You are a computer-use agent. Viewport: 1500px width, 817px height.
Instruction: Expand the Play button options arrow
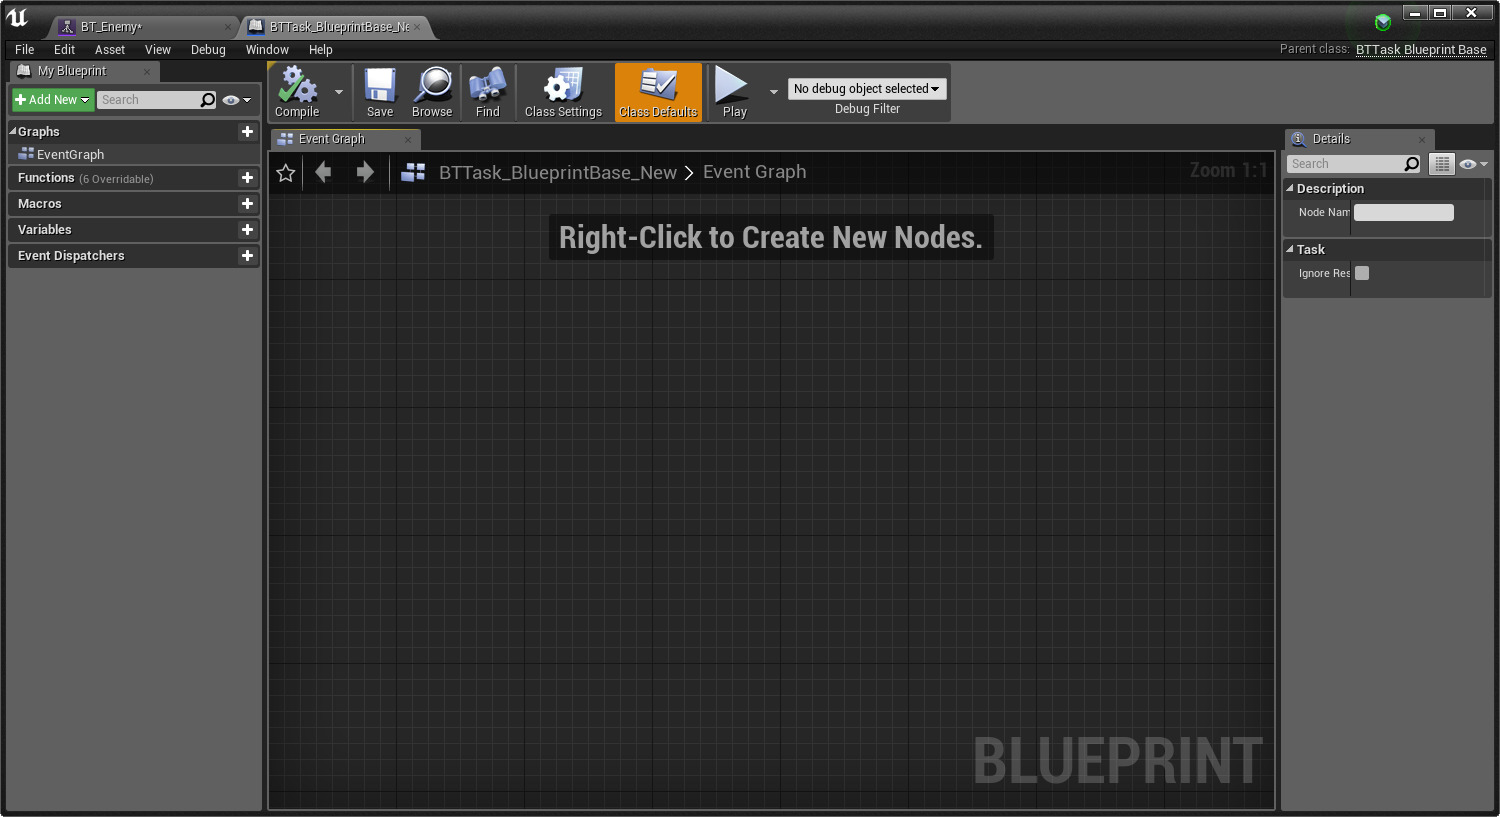pyautogui.click(x=773, y=89)
